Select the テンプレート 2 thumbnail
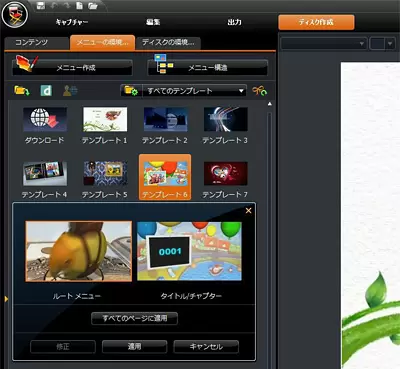Screen dimensions: 400x369 pos(165,119)
